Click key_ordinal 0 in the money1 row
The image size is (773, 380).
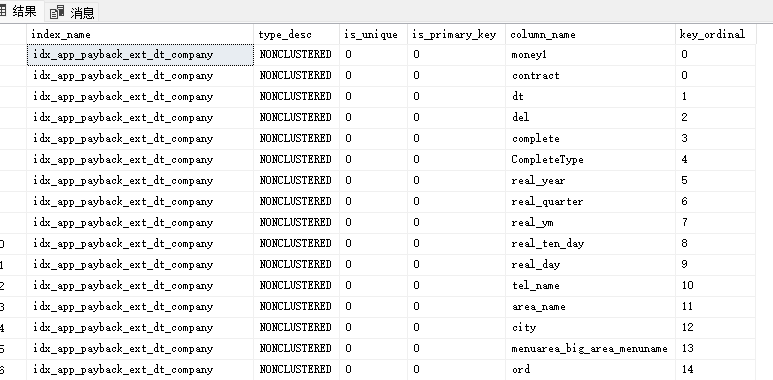tap(715, 55)
